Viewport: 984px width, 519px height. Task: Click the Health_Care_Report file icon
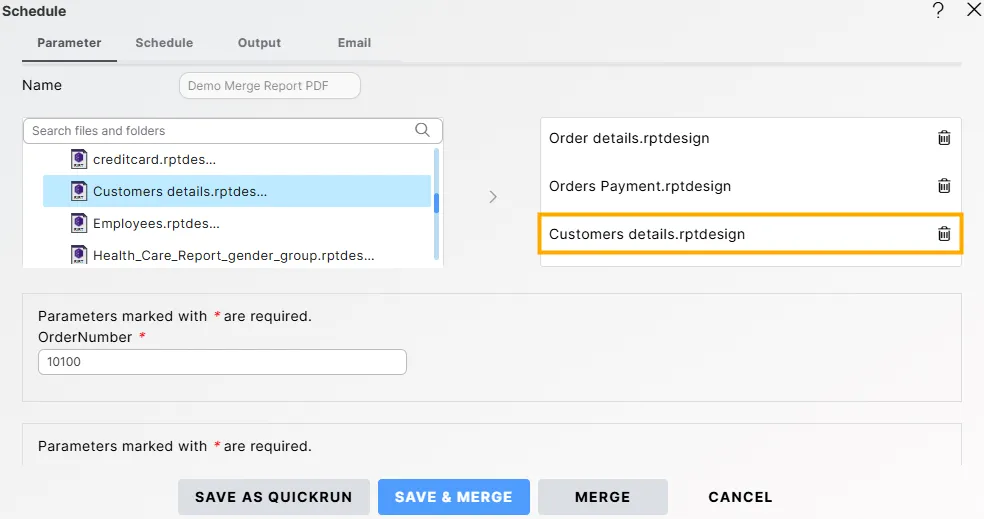[79, 255]
